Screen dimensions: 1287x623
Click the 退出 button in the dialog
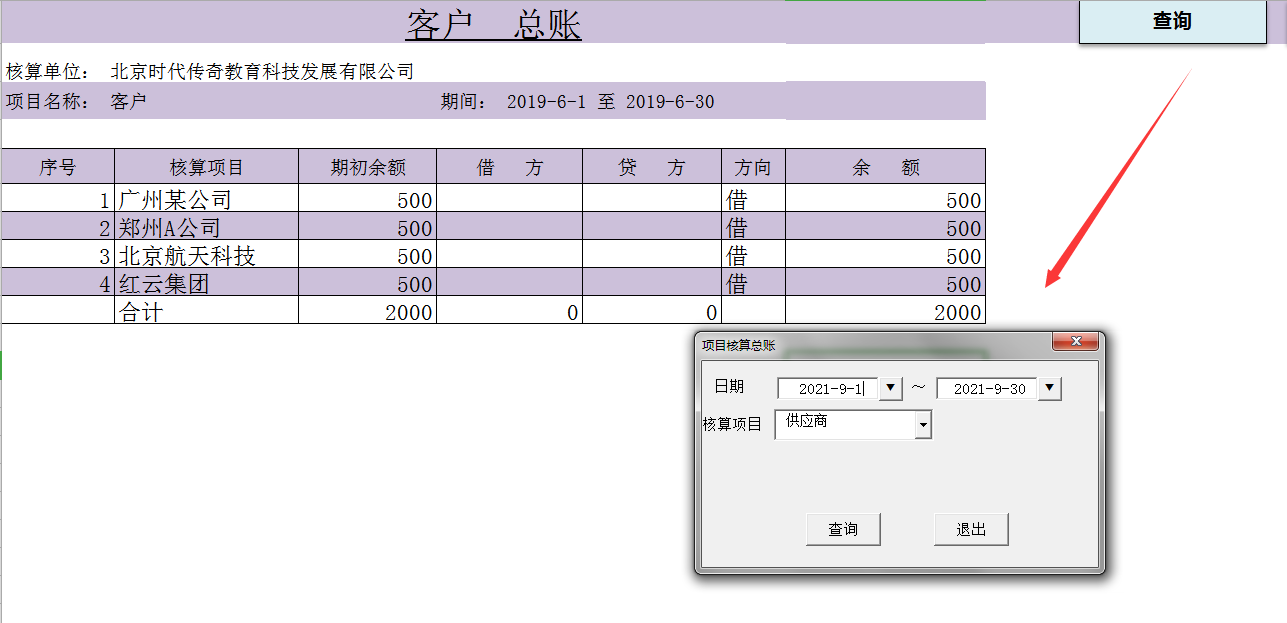point(970,529)
